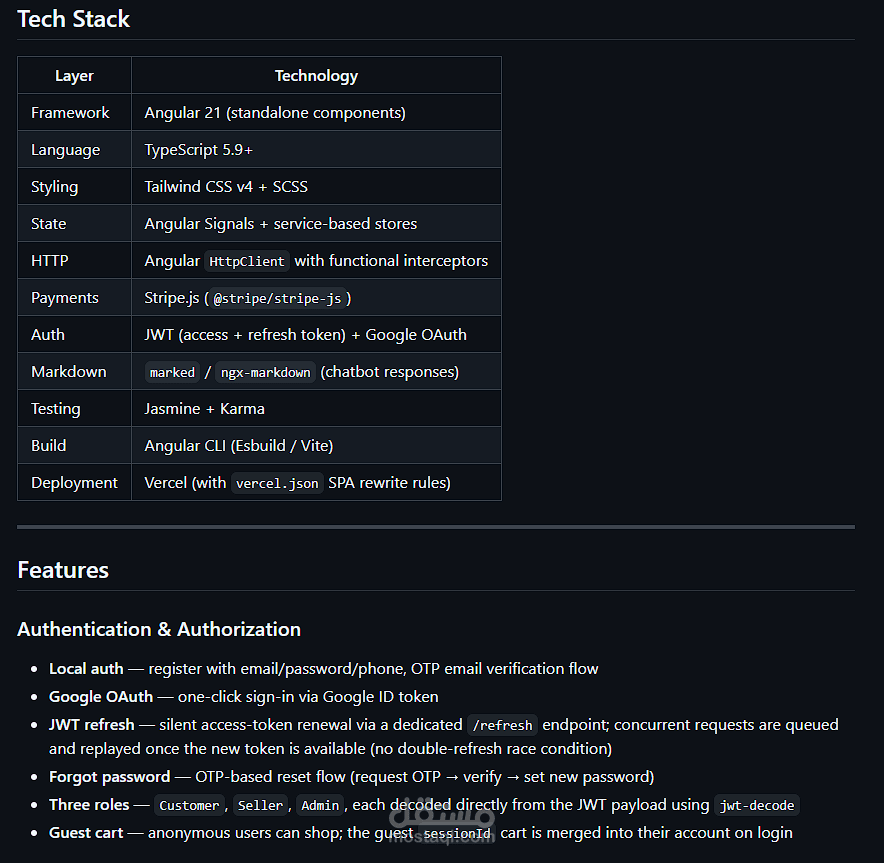Click the Angular 21 framework cell
The height and width of the screenshot is (863, 884).
[x=275, y=112]
